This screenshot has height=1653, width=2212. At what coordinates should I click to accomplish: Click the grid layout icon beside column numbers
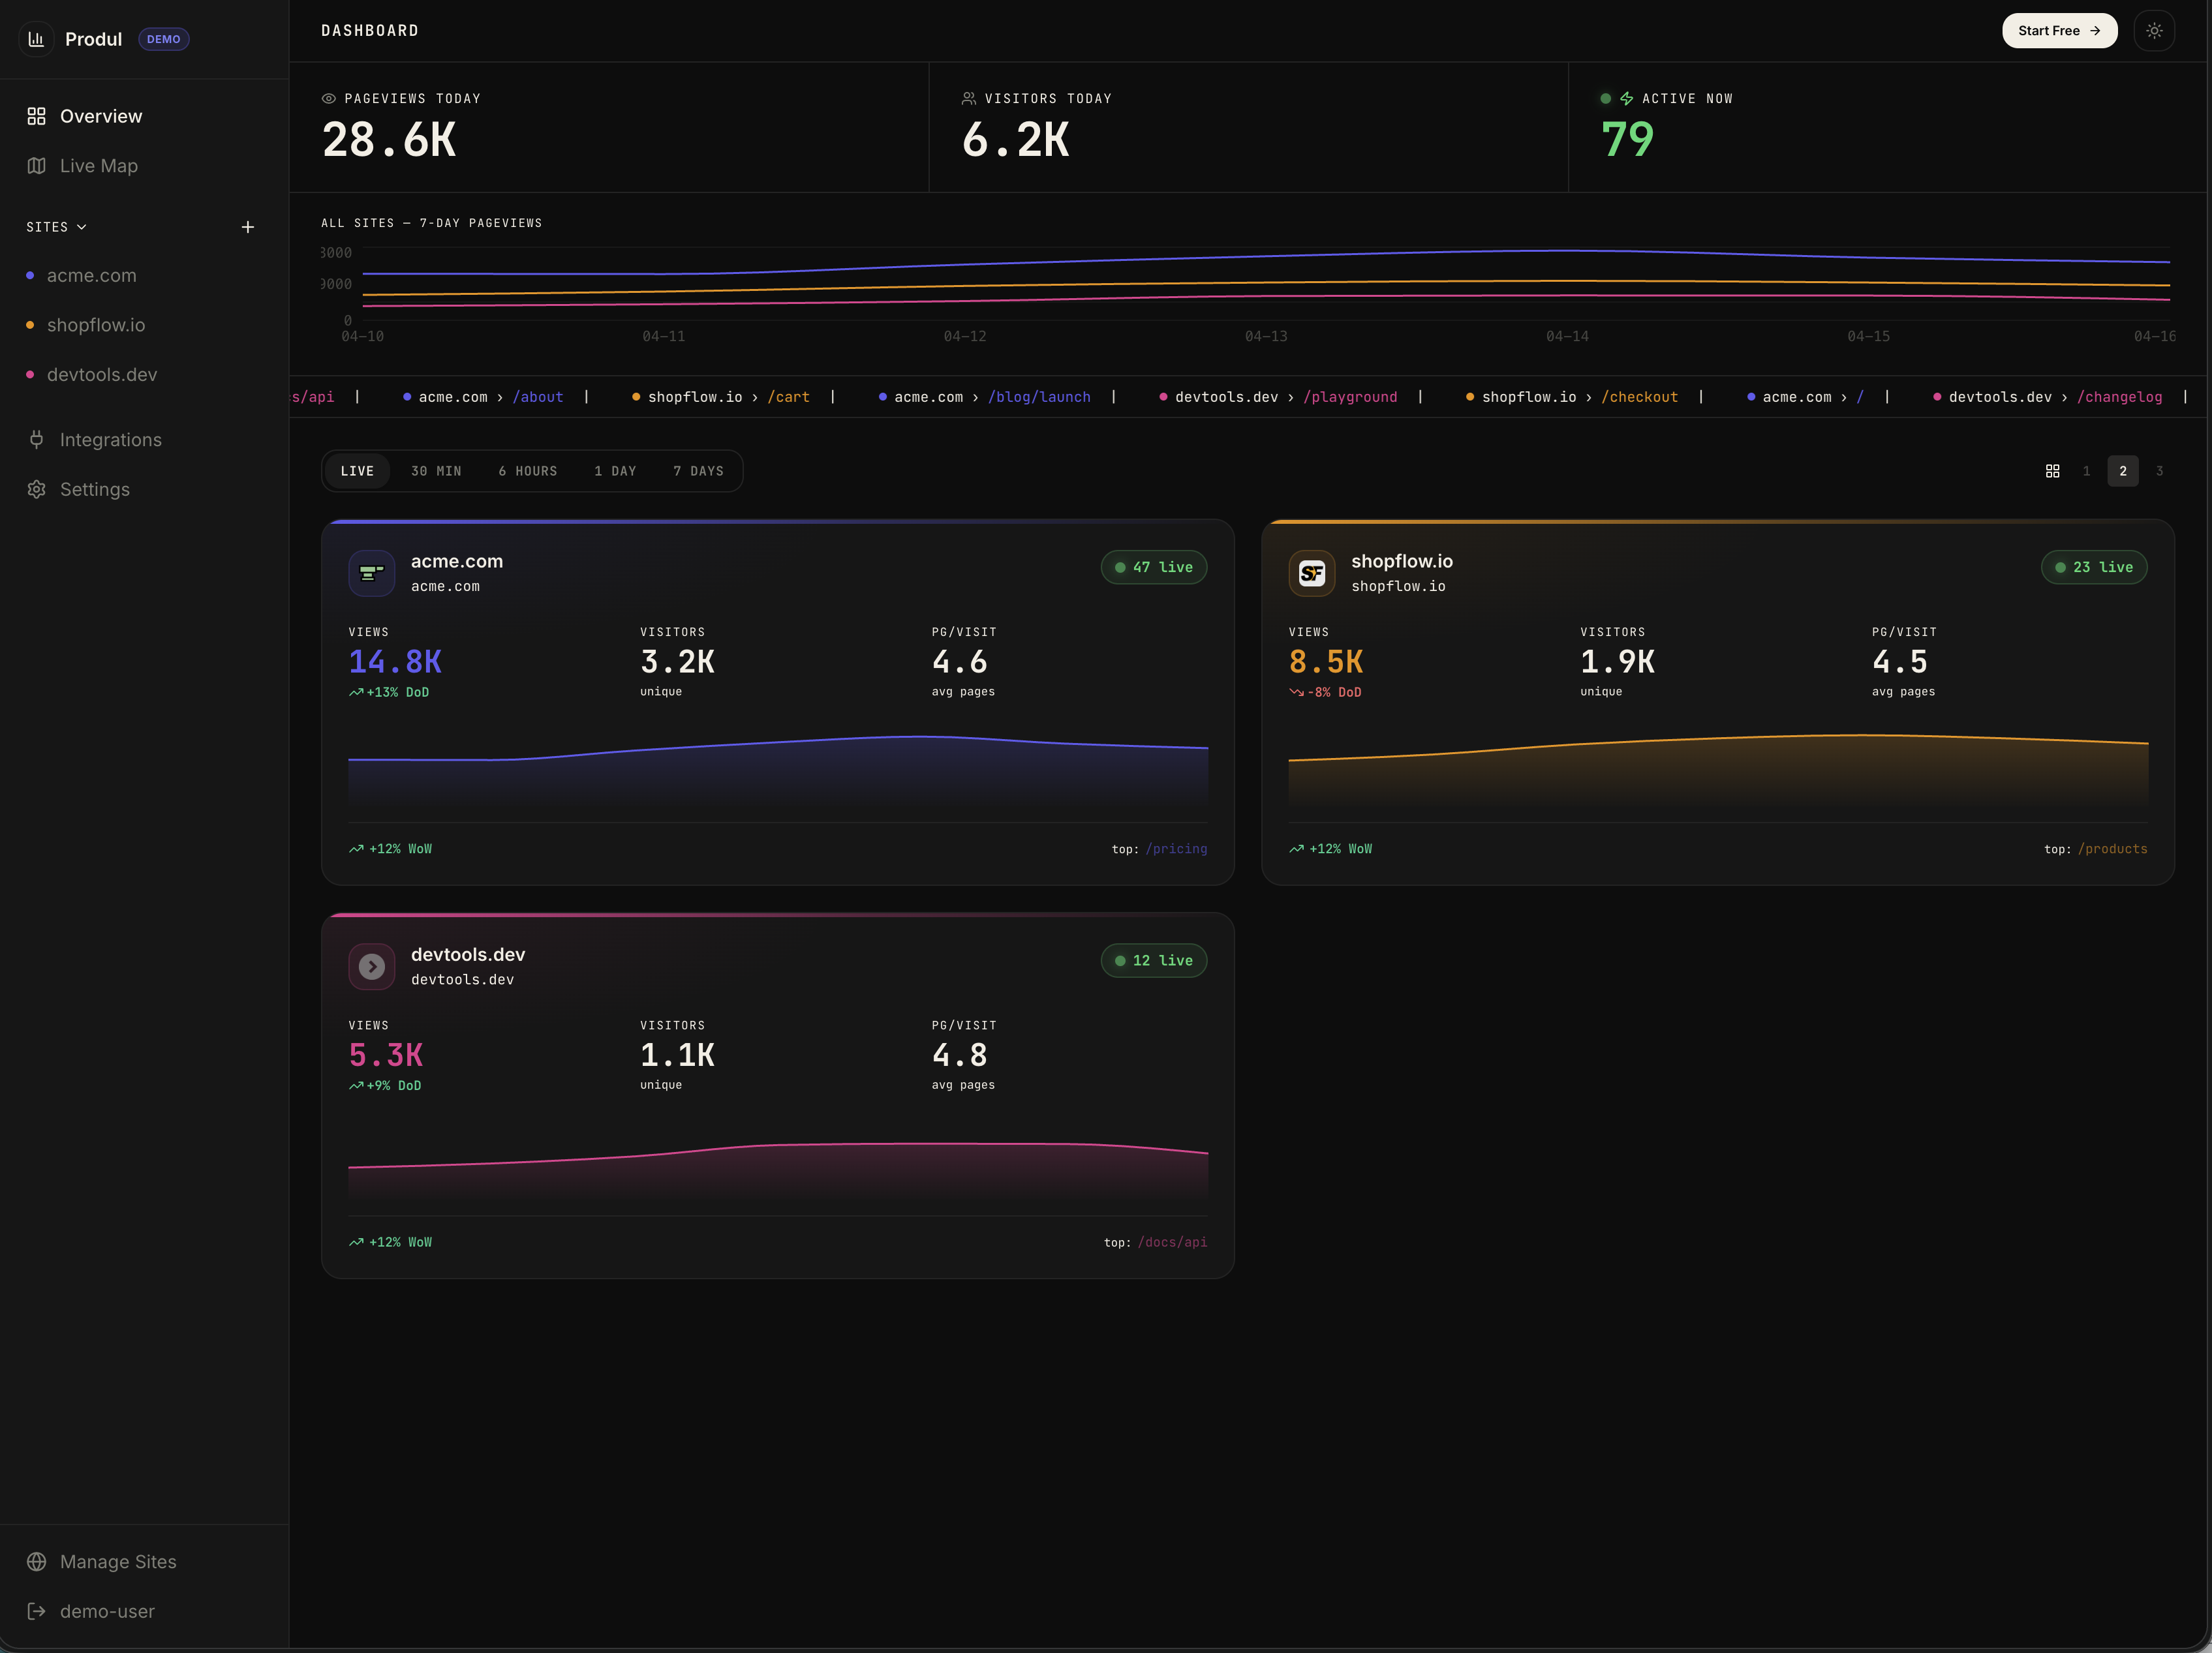click(x=2052, y=471)
